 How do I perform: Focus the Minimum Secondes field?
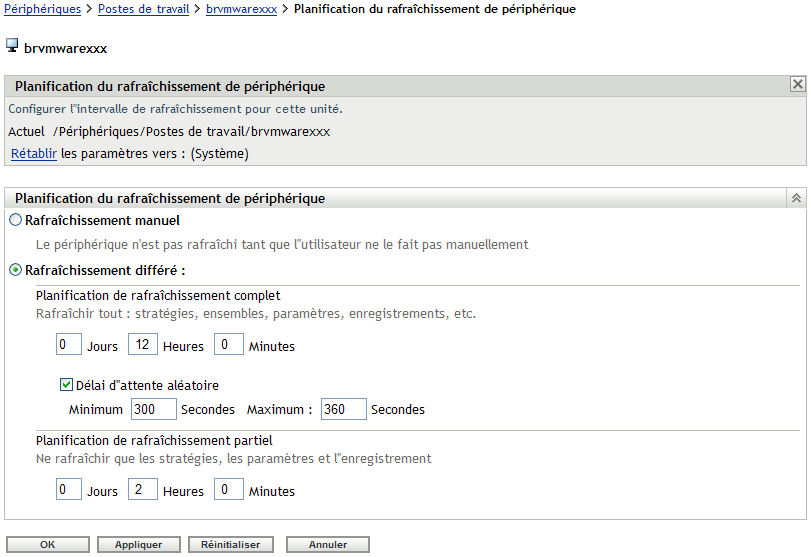(153, 409)
